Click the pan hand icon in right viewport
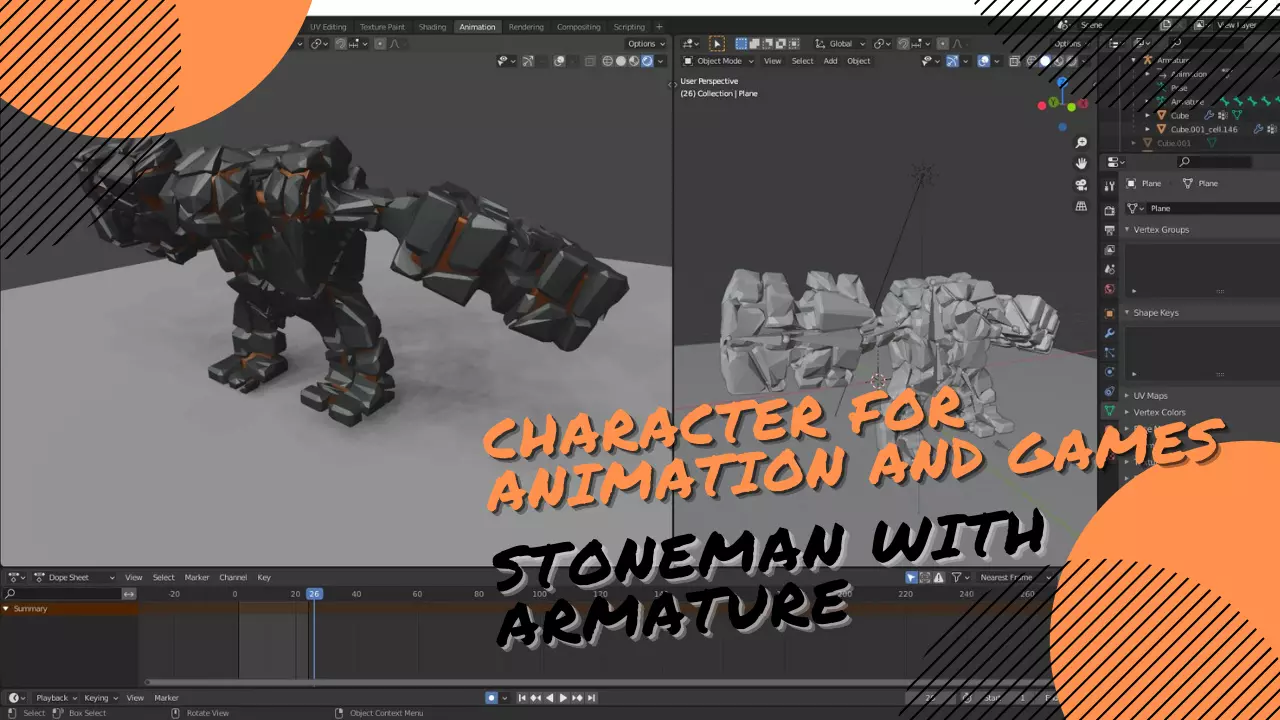The height and width of the screenshot is (720, 1280). click(x=1081, y=164)
